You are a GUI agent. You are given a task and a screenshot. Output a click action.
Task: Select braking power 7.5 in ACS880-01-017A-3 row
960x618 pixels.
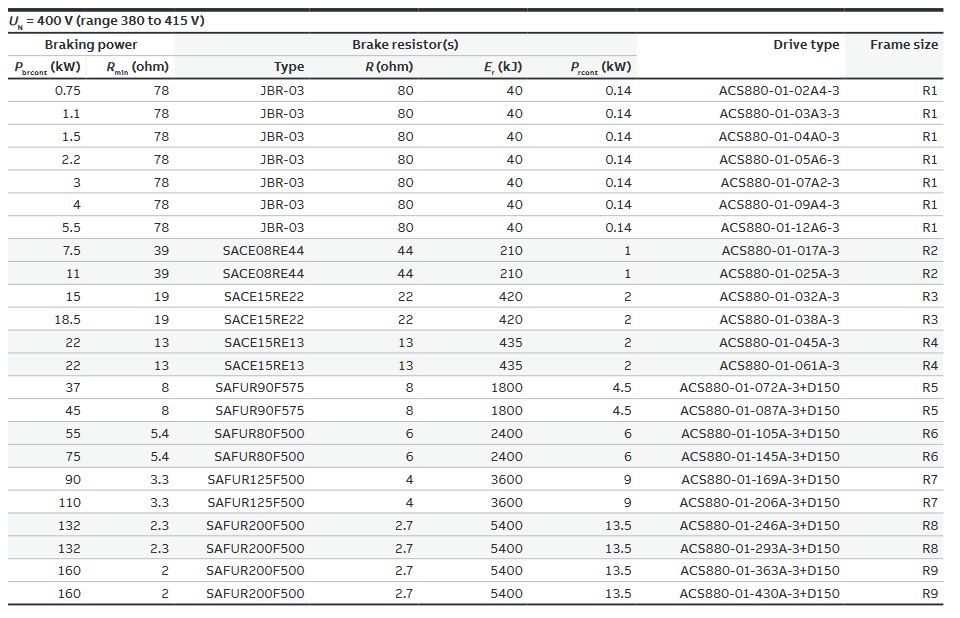pos(71,251)
